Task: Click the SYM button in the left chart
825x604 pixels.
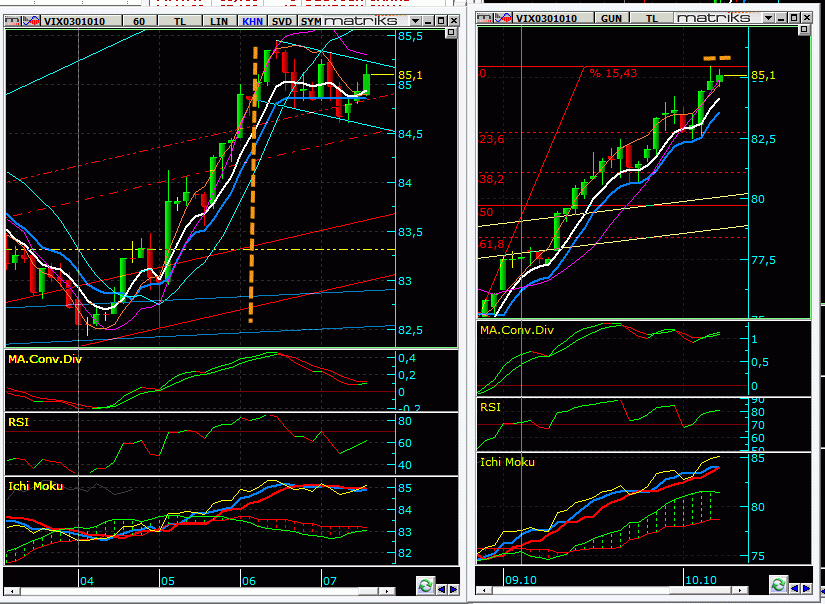Action: [x=312, y=20]
